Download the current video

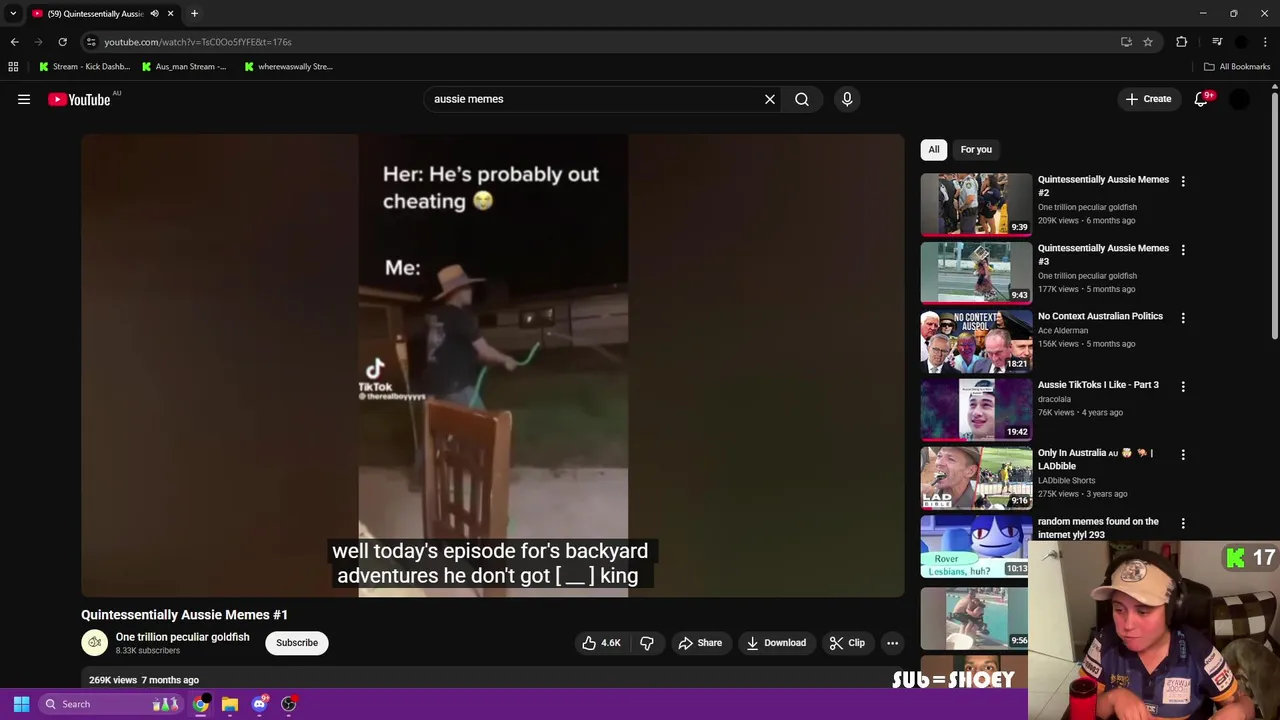pos(776,643)
